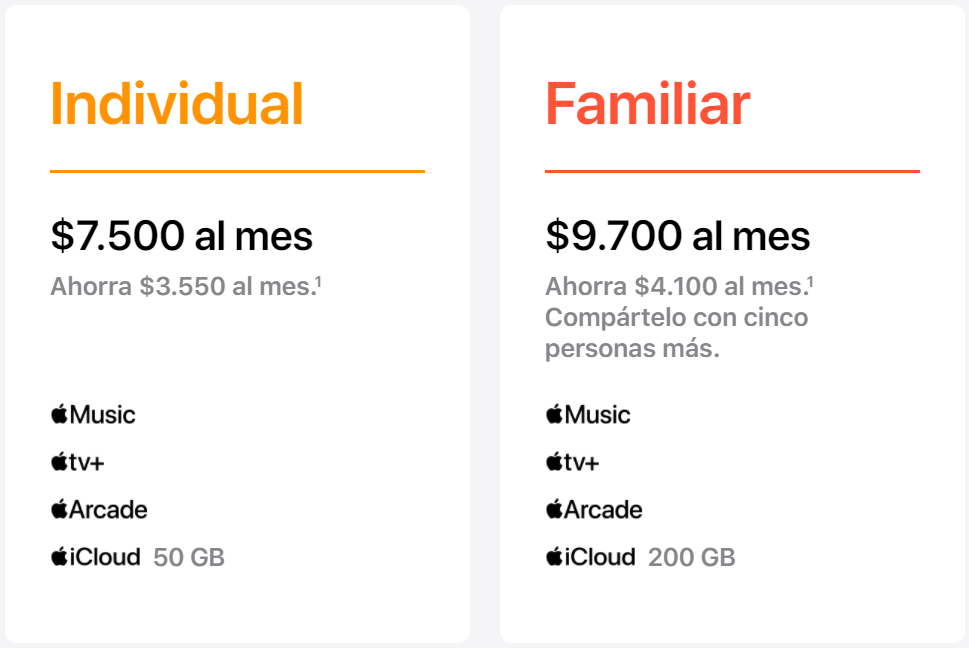Open footnote 1 after Ahorra $4.100
This screenshot has height=648, width=969.
click(x=810, y=281)
